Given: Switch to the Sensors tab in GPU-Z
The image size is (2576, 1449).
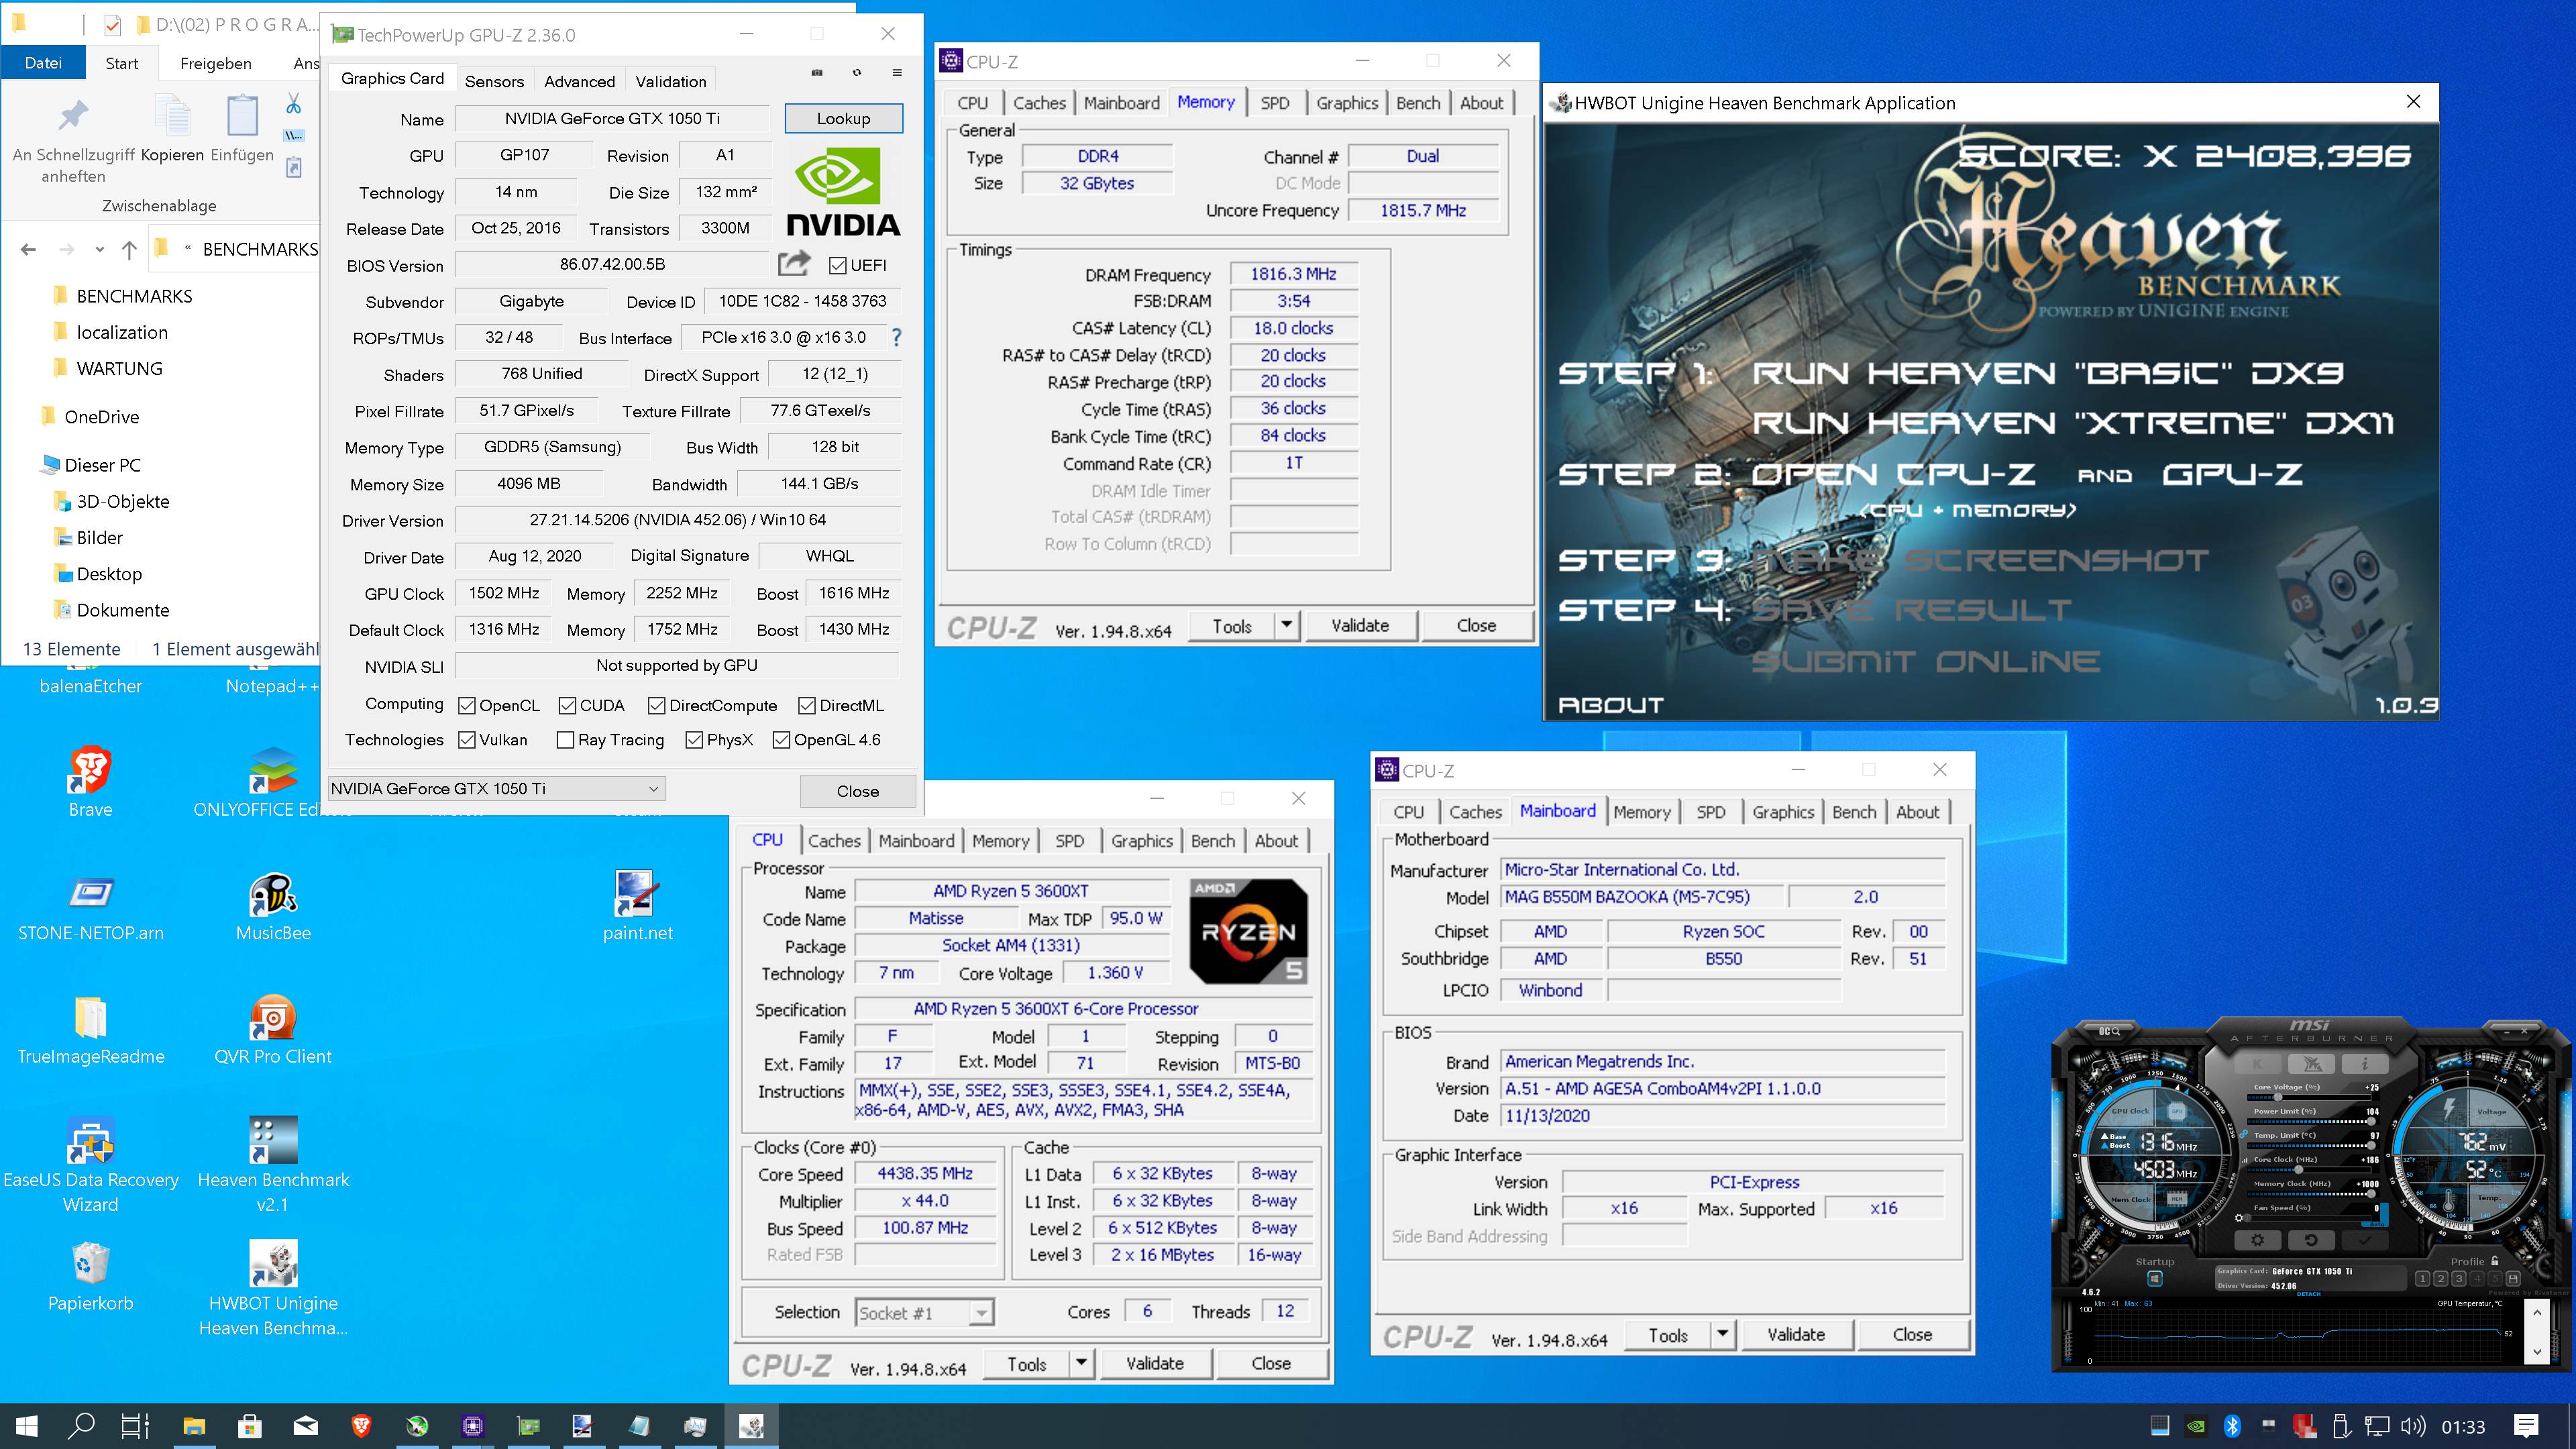Looking at the screenshot, I should [x=494, y=81].
